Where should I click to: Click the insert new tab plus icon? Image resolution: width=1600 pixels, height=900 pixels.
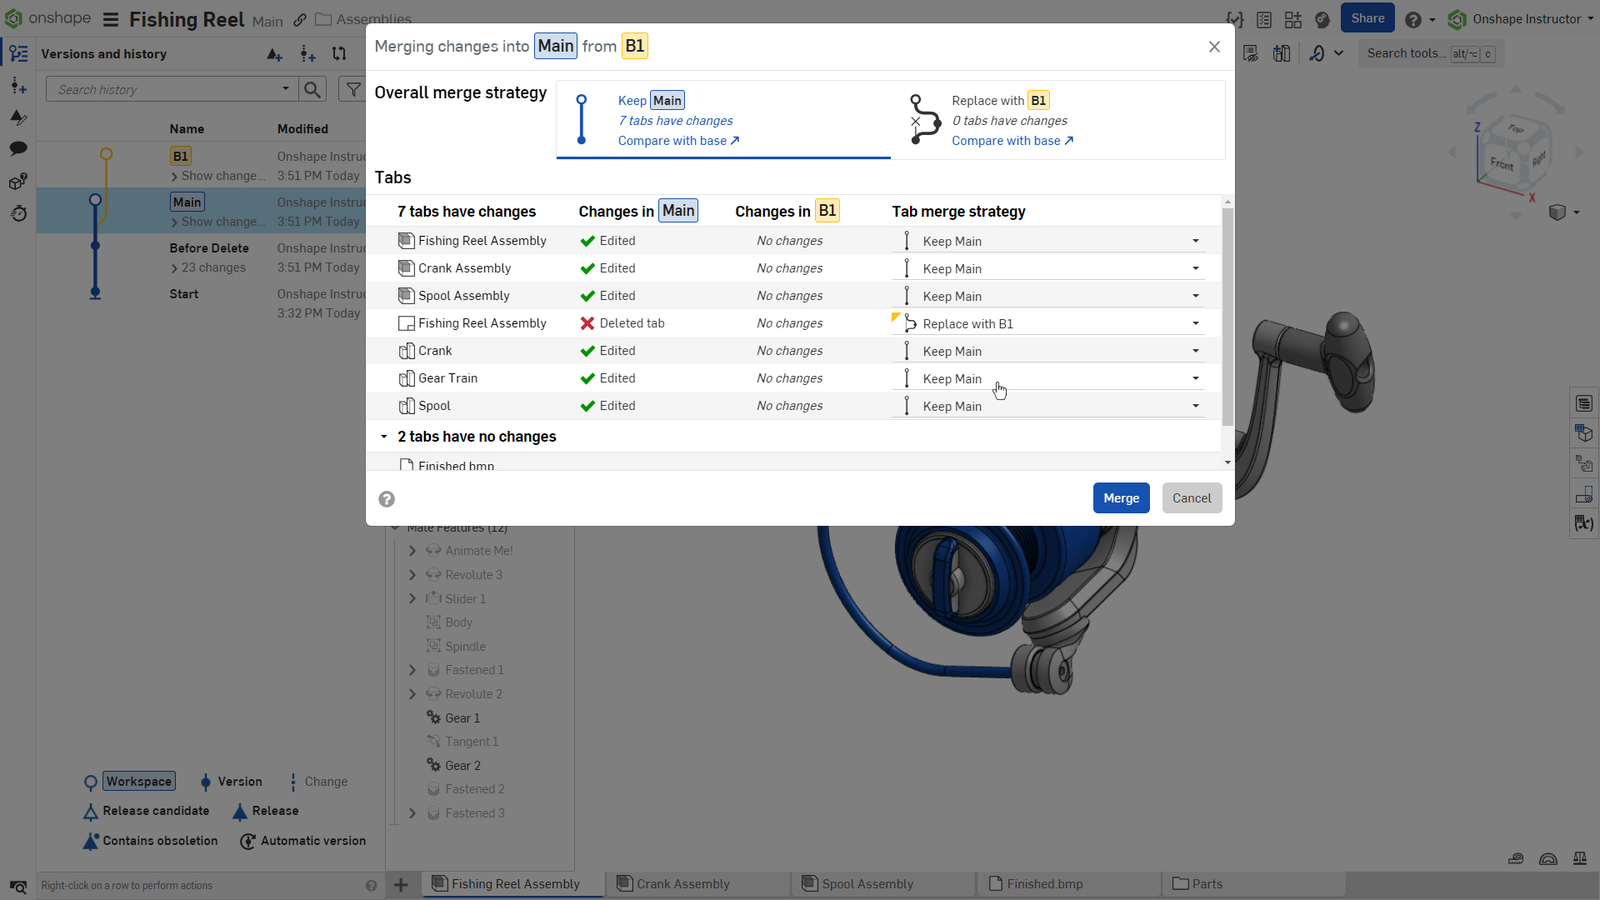[401, 884]
